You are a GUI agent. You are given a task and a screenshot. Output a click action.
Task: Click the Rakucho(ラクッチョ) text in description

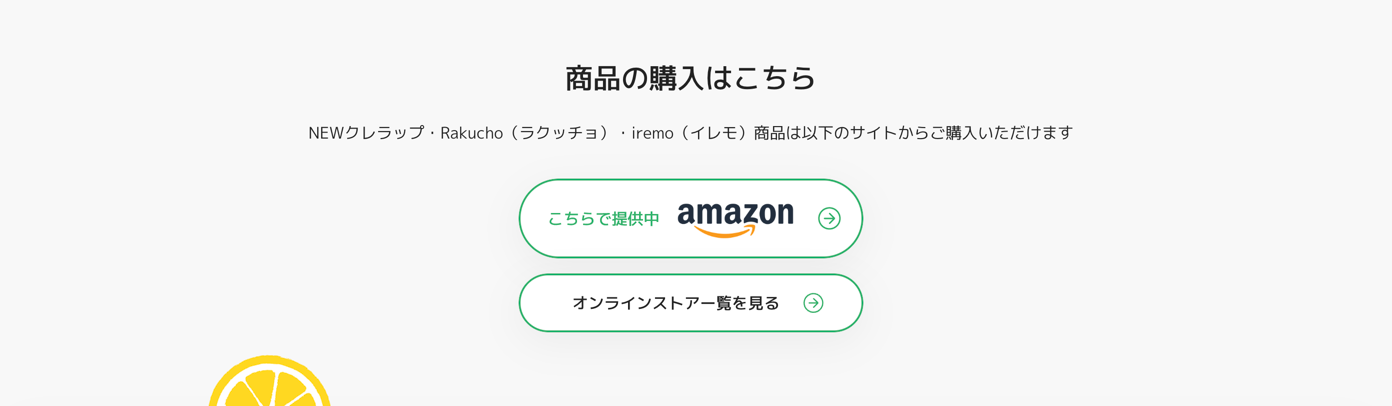tap(528, 133)
